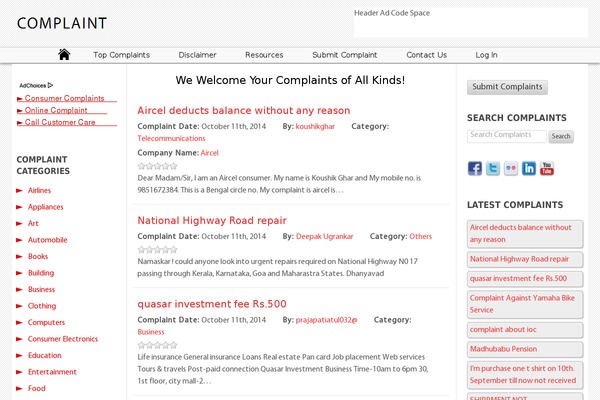Open latest complaint 'National Highway Road repair'
600x400 pixels.
[x=525, y=259]
